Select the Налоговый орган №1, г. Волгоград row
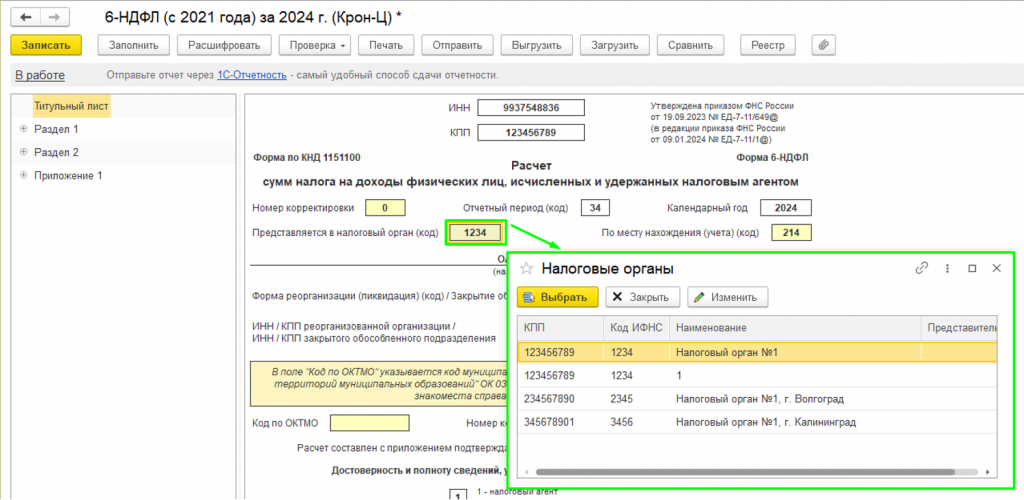This screenshot has height=500, width=1024. tap(758, 399)
